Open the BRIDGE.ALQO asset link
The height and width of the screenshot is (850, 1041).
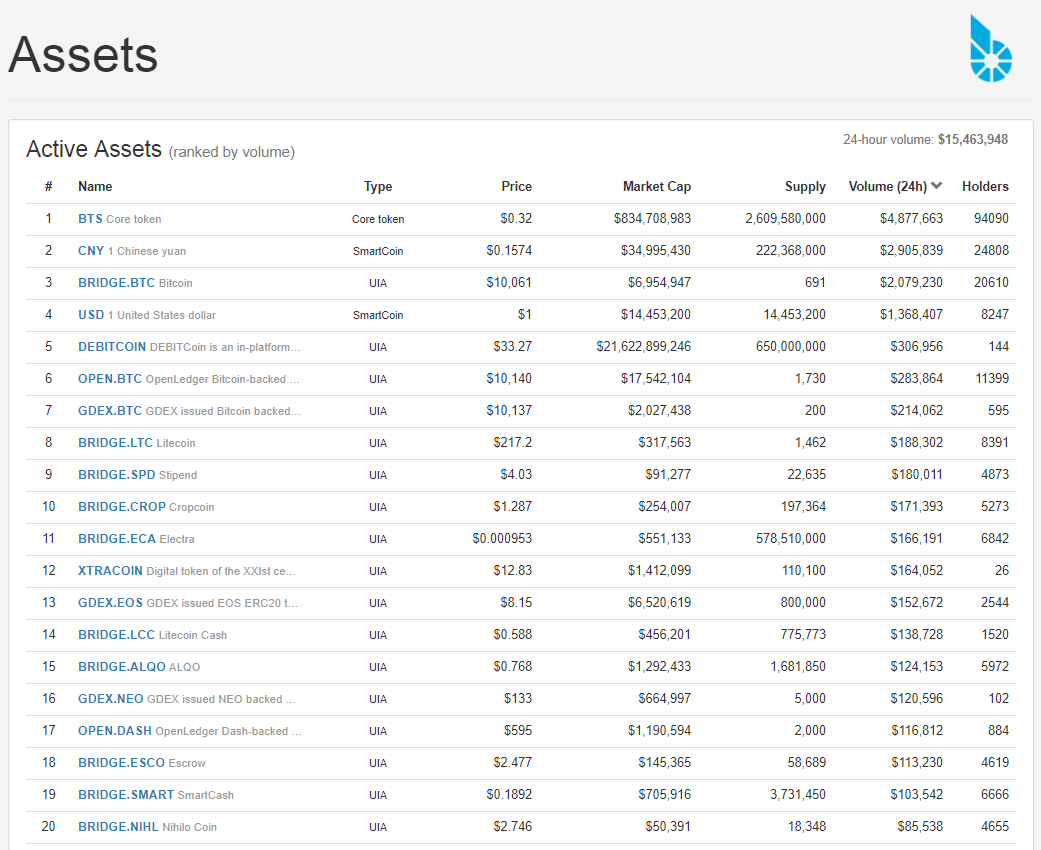[x=121, y=666]
